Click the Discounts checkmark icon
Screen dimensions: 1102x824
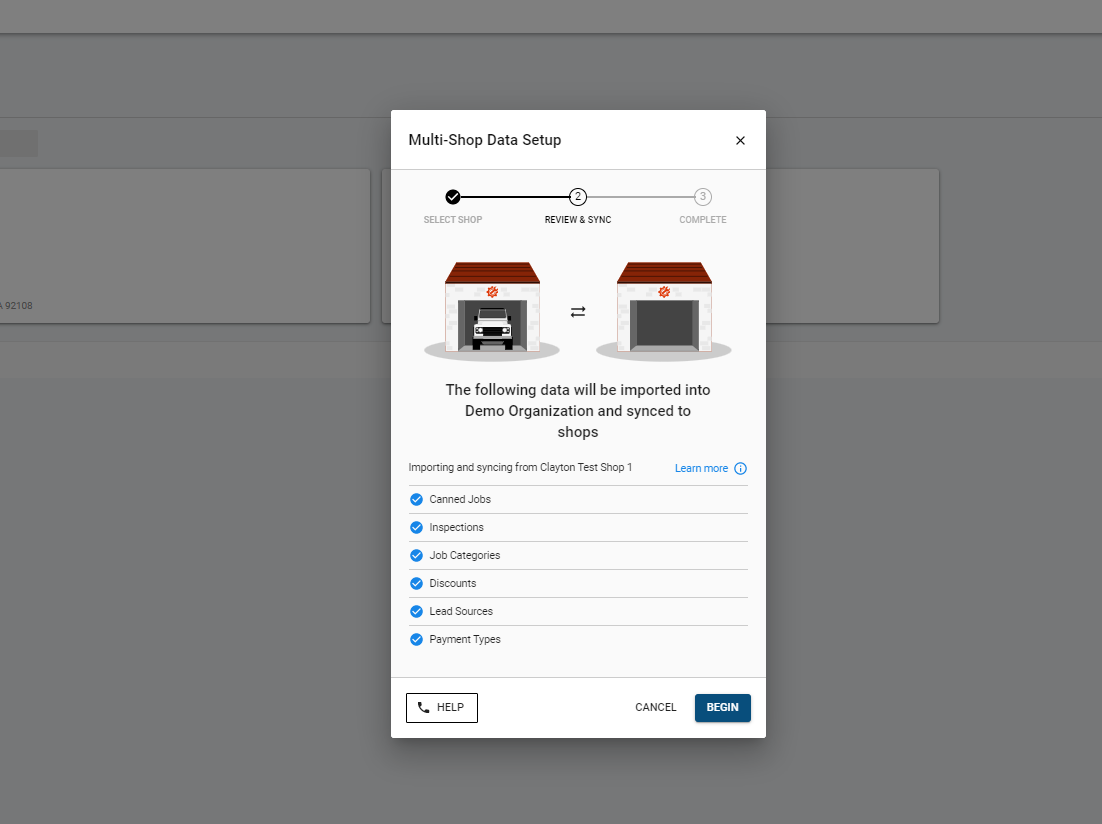click(416, 584)
